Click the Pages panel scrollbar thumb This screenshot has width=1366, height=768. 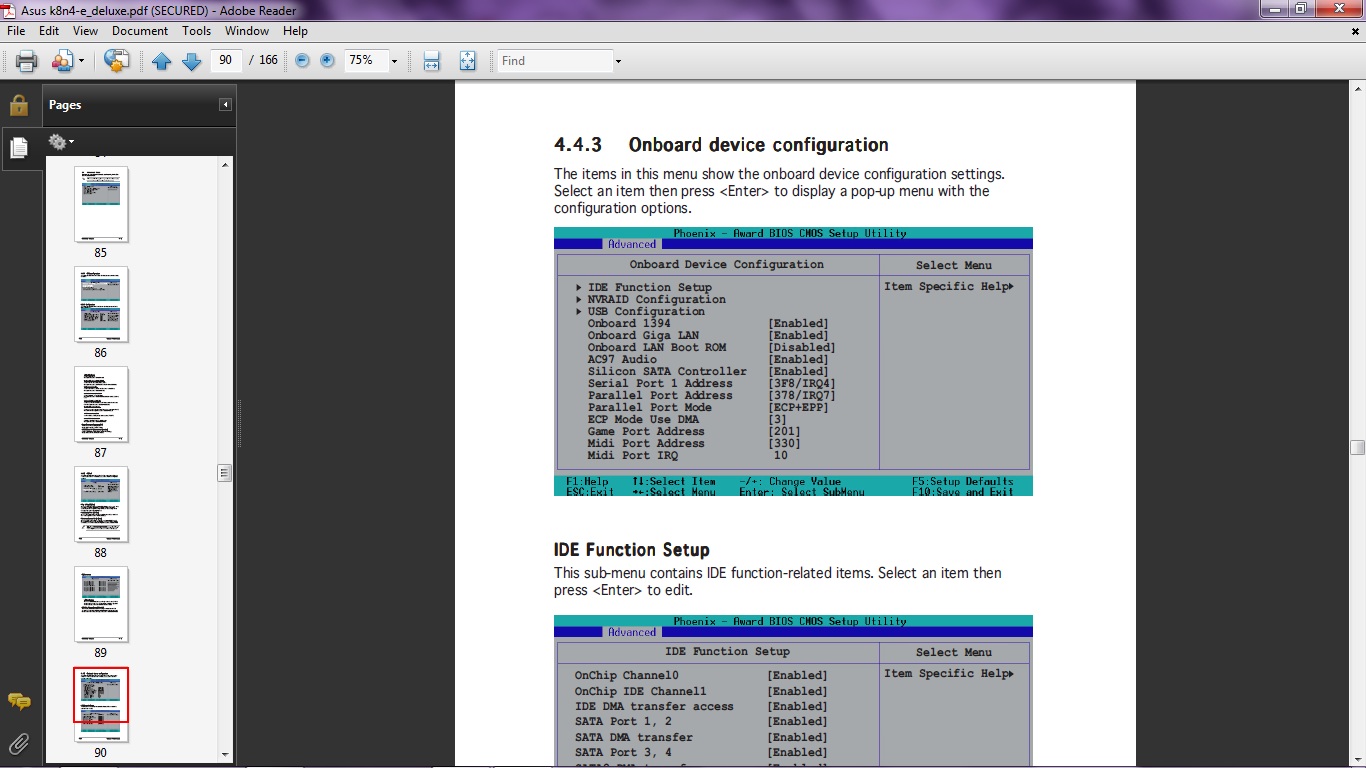click(225, 473)
